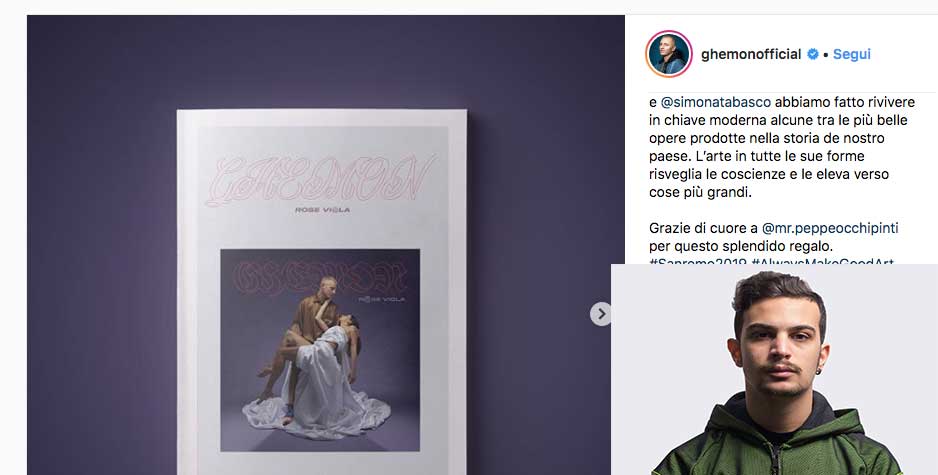The width and height of the screenshot is (938, 475).
Task: Click "Grazie di cuore a" caption text
Action: pos(704,228)
